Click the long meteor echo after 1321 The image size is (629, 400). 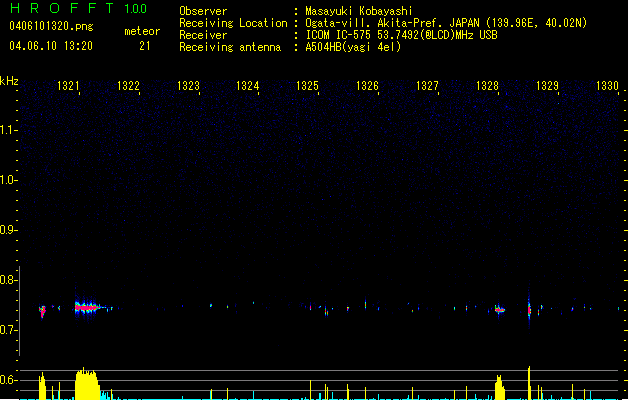[87, 308]
